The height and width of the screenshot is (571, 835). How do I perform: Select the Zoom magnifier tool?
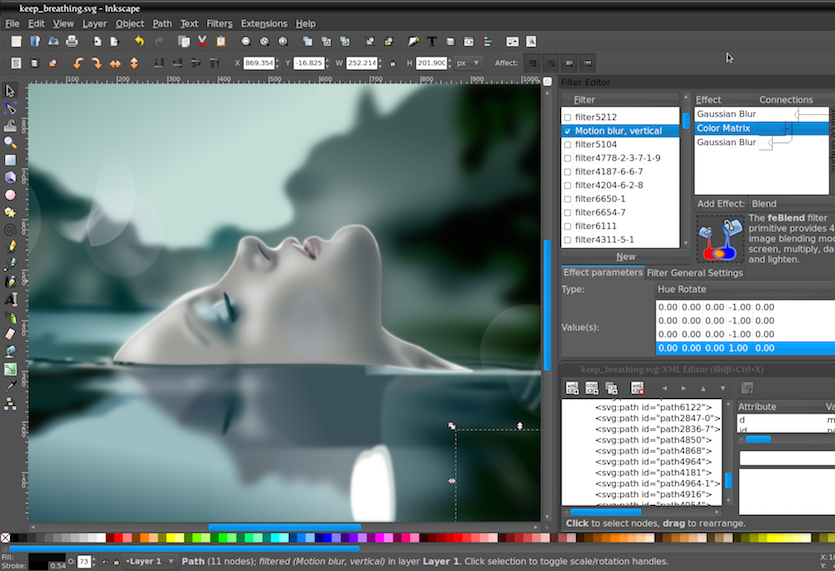click(x=10, y=143)
